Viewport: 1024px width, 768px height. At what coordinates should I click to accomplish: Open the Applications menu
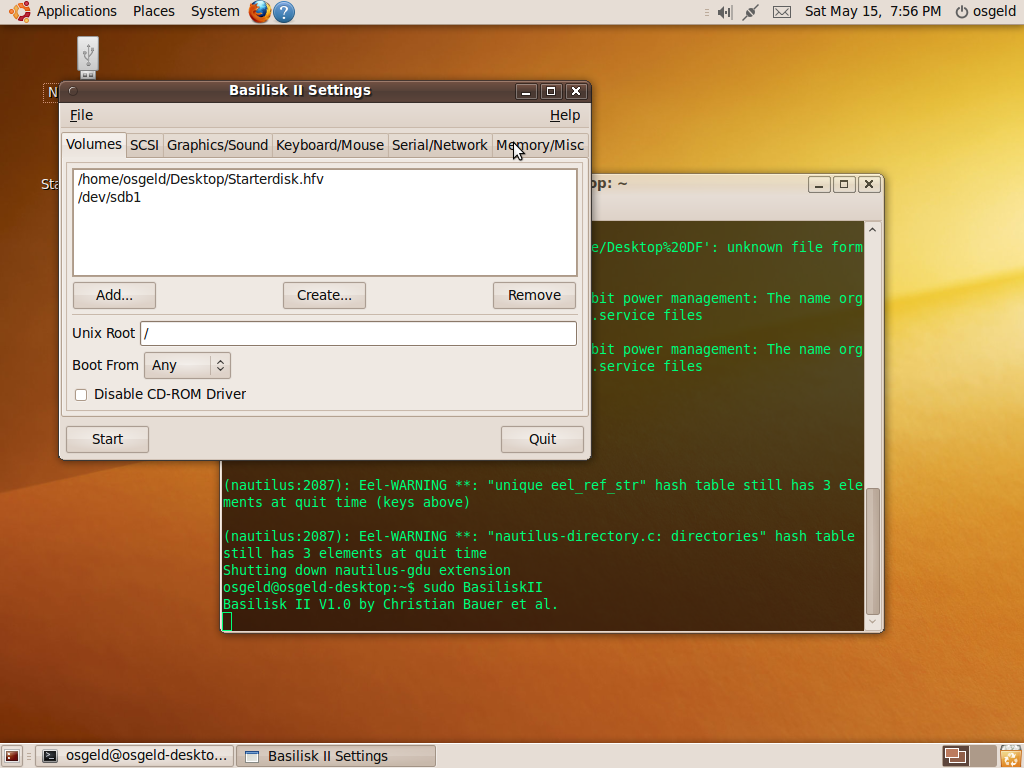pos(76,11)
